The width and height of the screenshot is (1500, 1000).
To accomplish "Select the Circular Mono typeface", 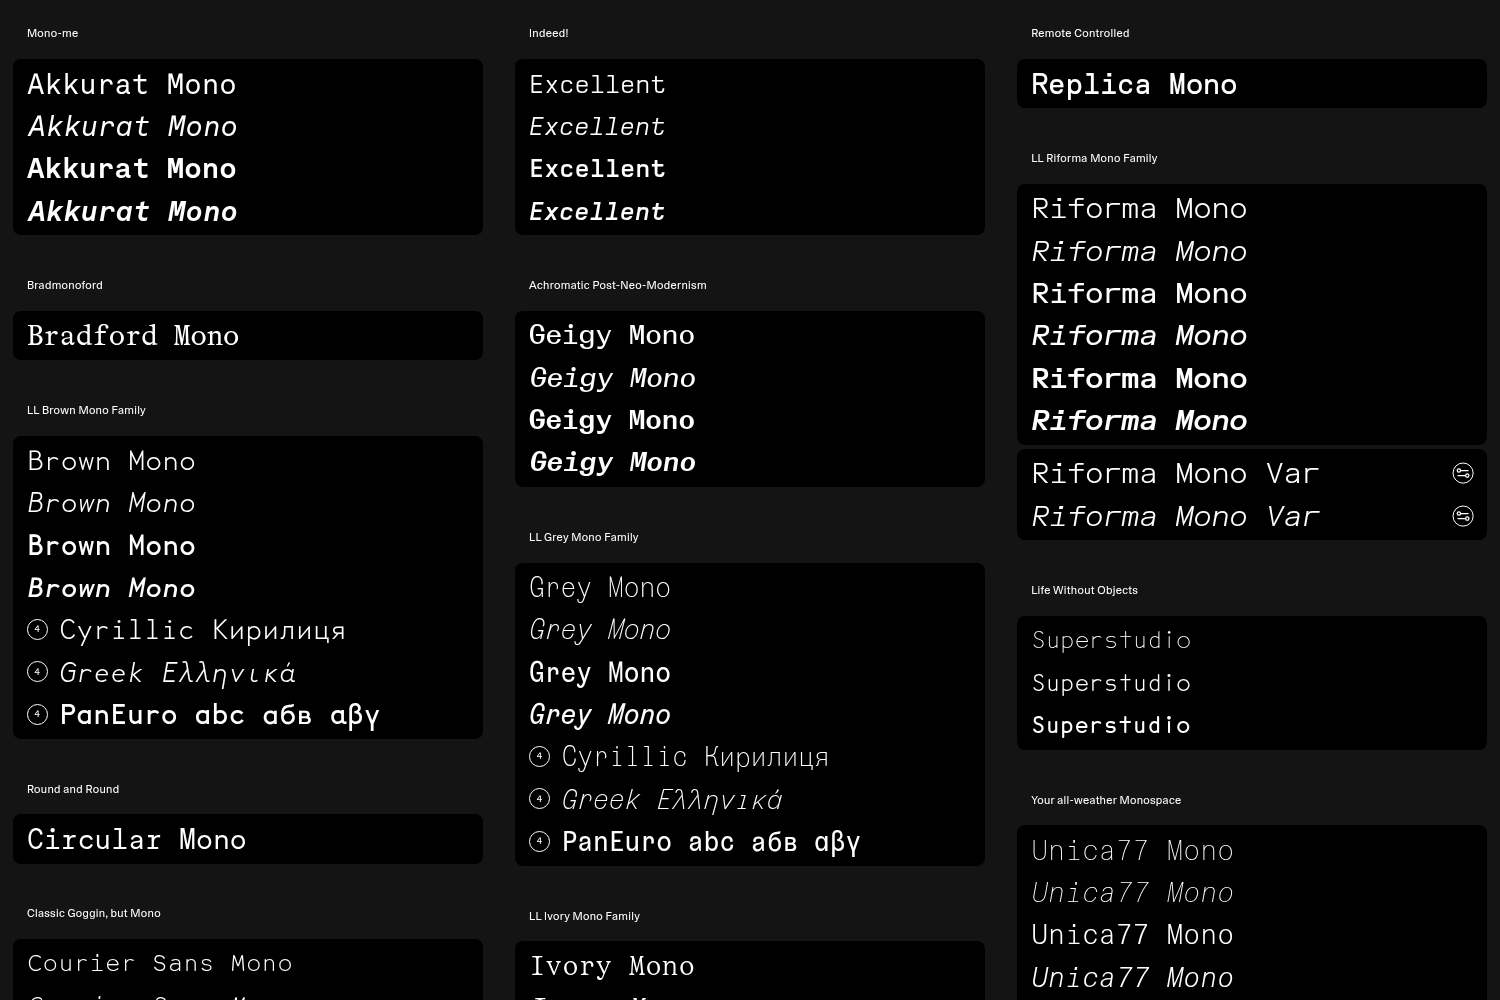I will coord(137,840).
